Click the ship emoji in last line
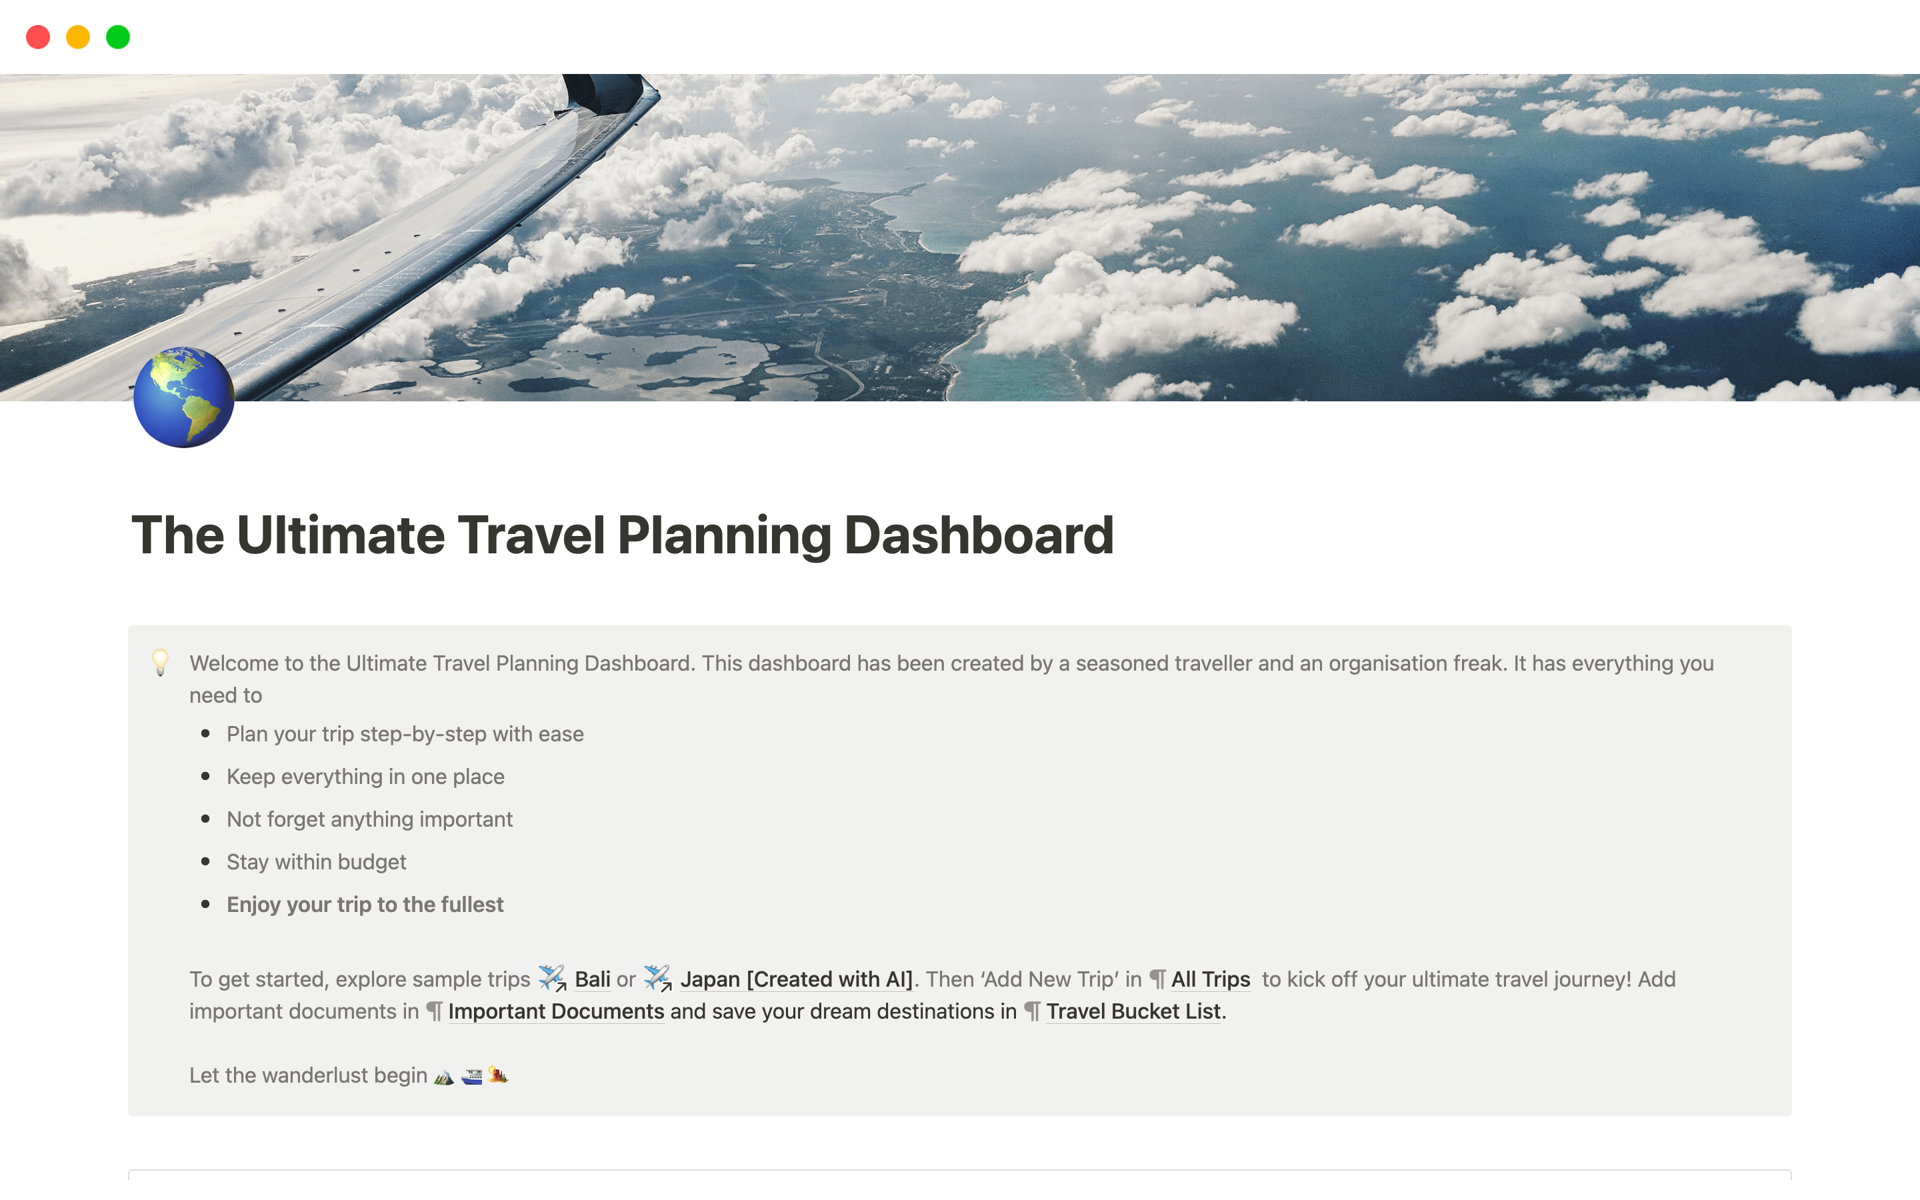The width and height of the screenshot is (1920, 1200). pos(472,1077)
